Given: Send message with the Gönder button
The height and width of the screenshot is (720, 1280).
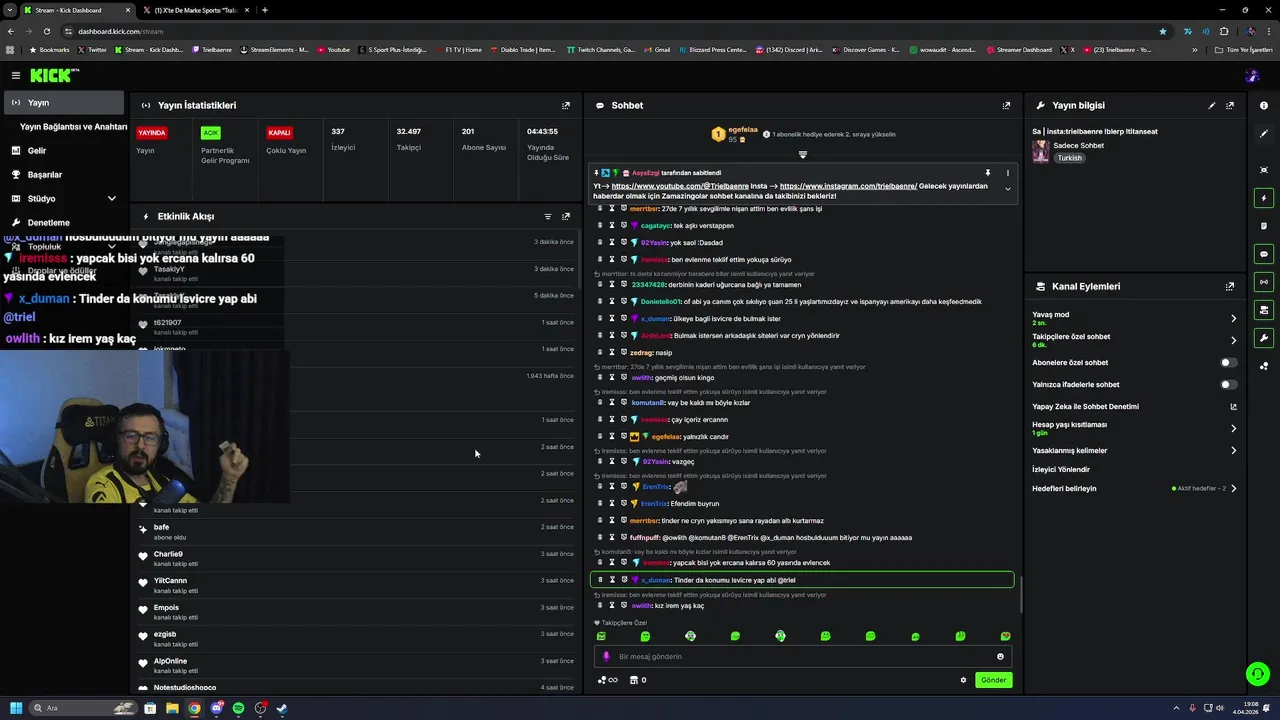Looking at the screenshot, I should tap(994, 680).
